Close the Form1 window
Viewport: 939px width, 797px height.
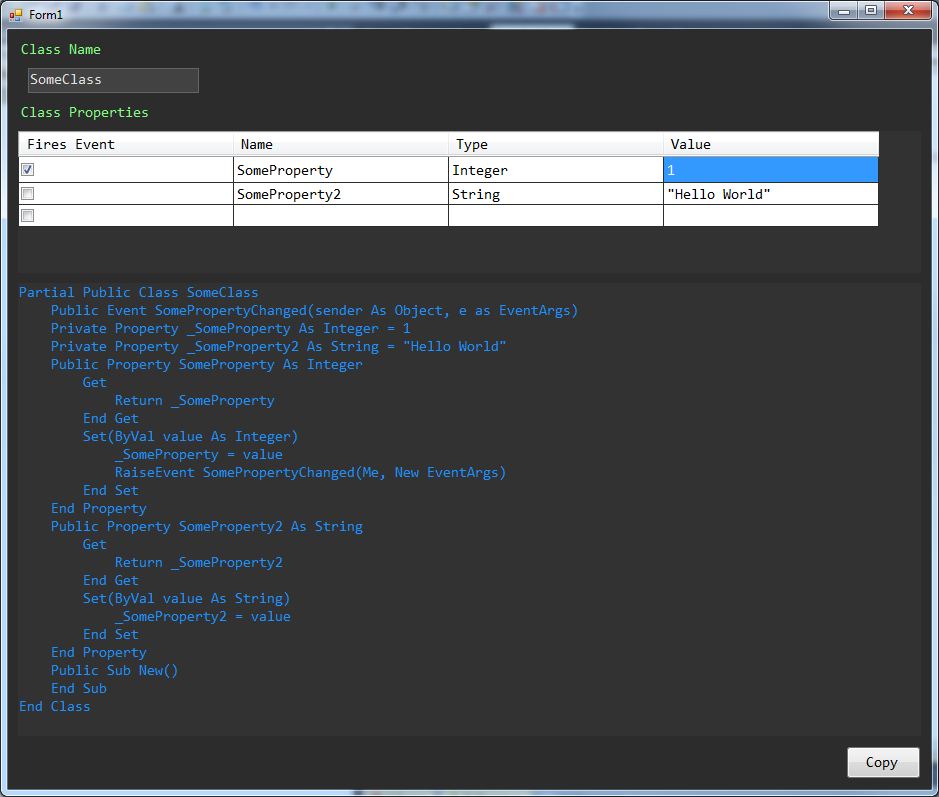[x=908, y=11]
